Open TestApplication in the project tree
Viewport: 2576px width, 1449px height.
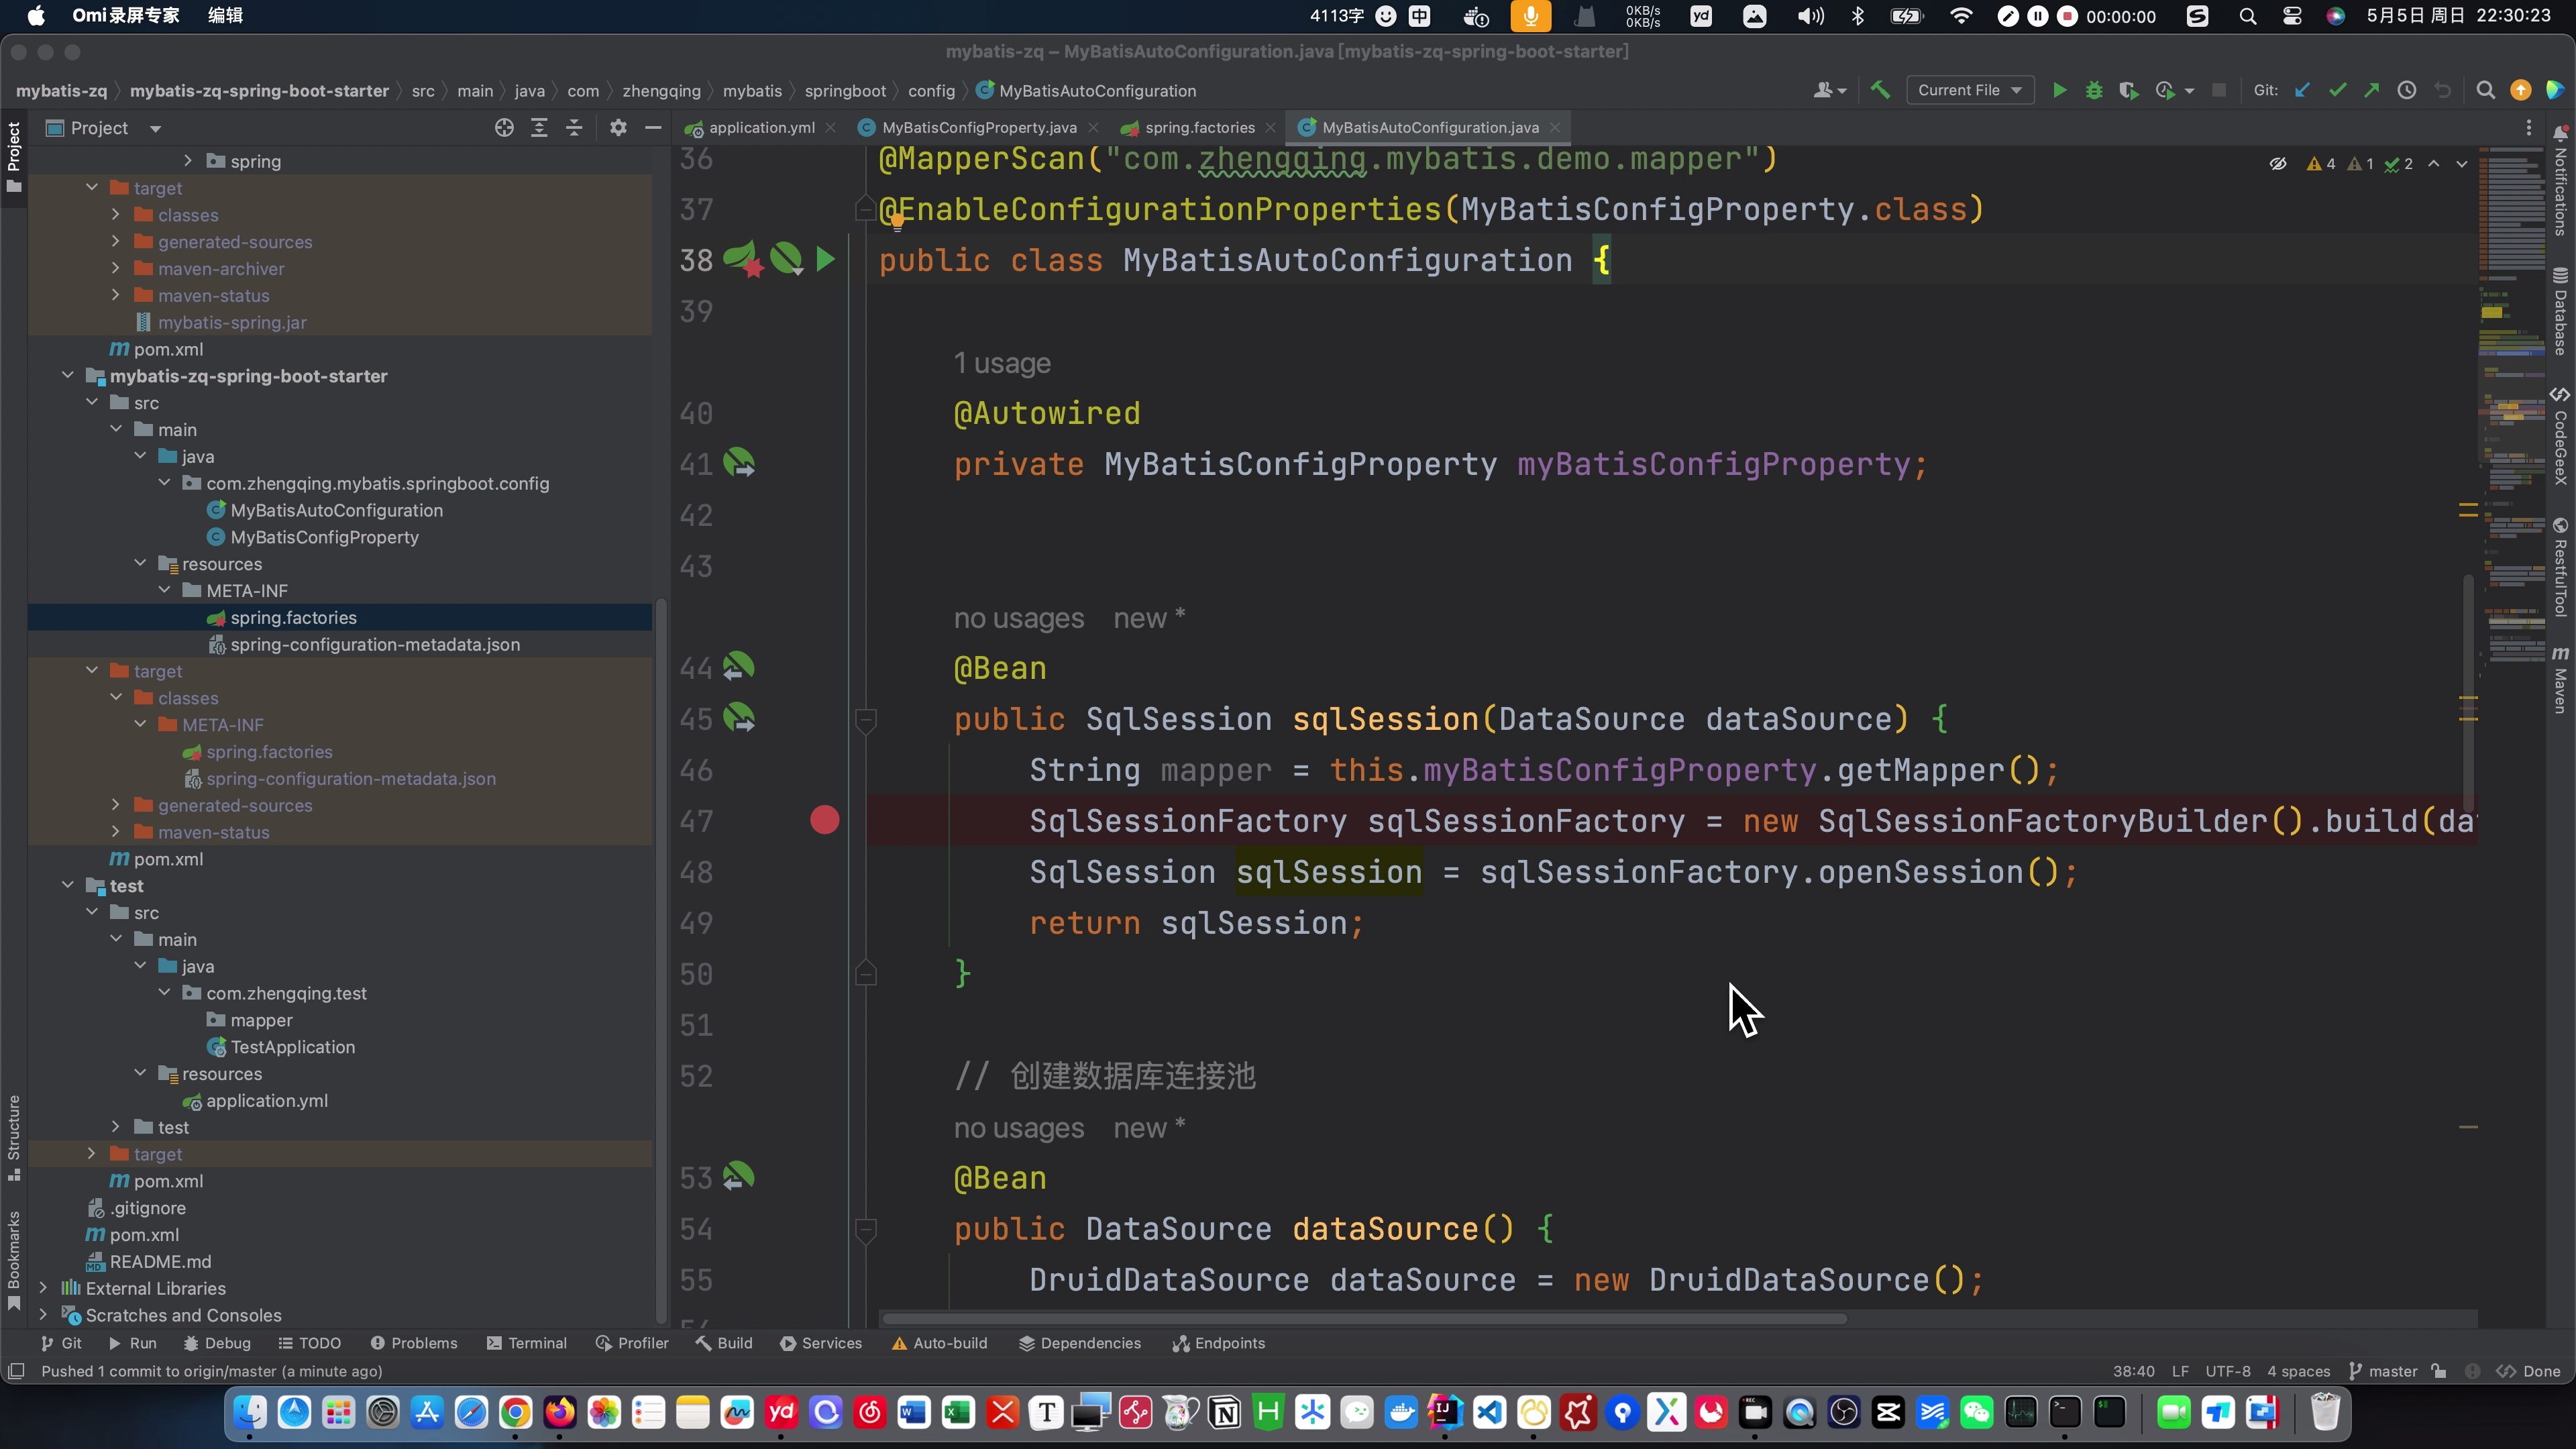(292, 1047)
